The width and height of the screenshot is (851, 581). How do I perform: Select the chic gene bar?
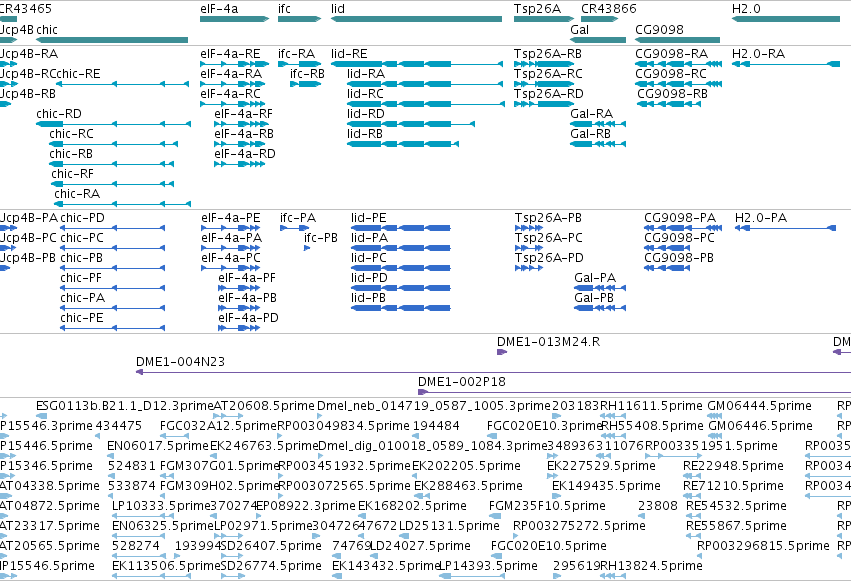click(112, 40)
